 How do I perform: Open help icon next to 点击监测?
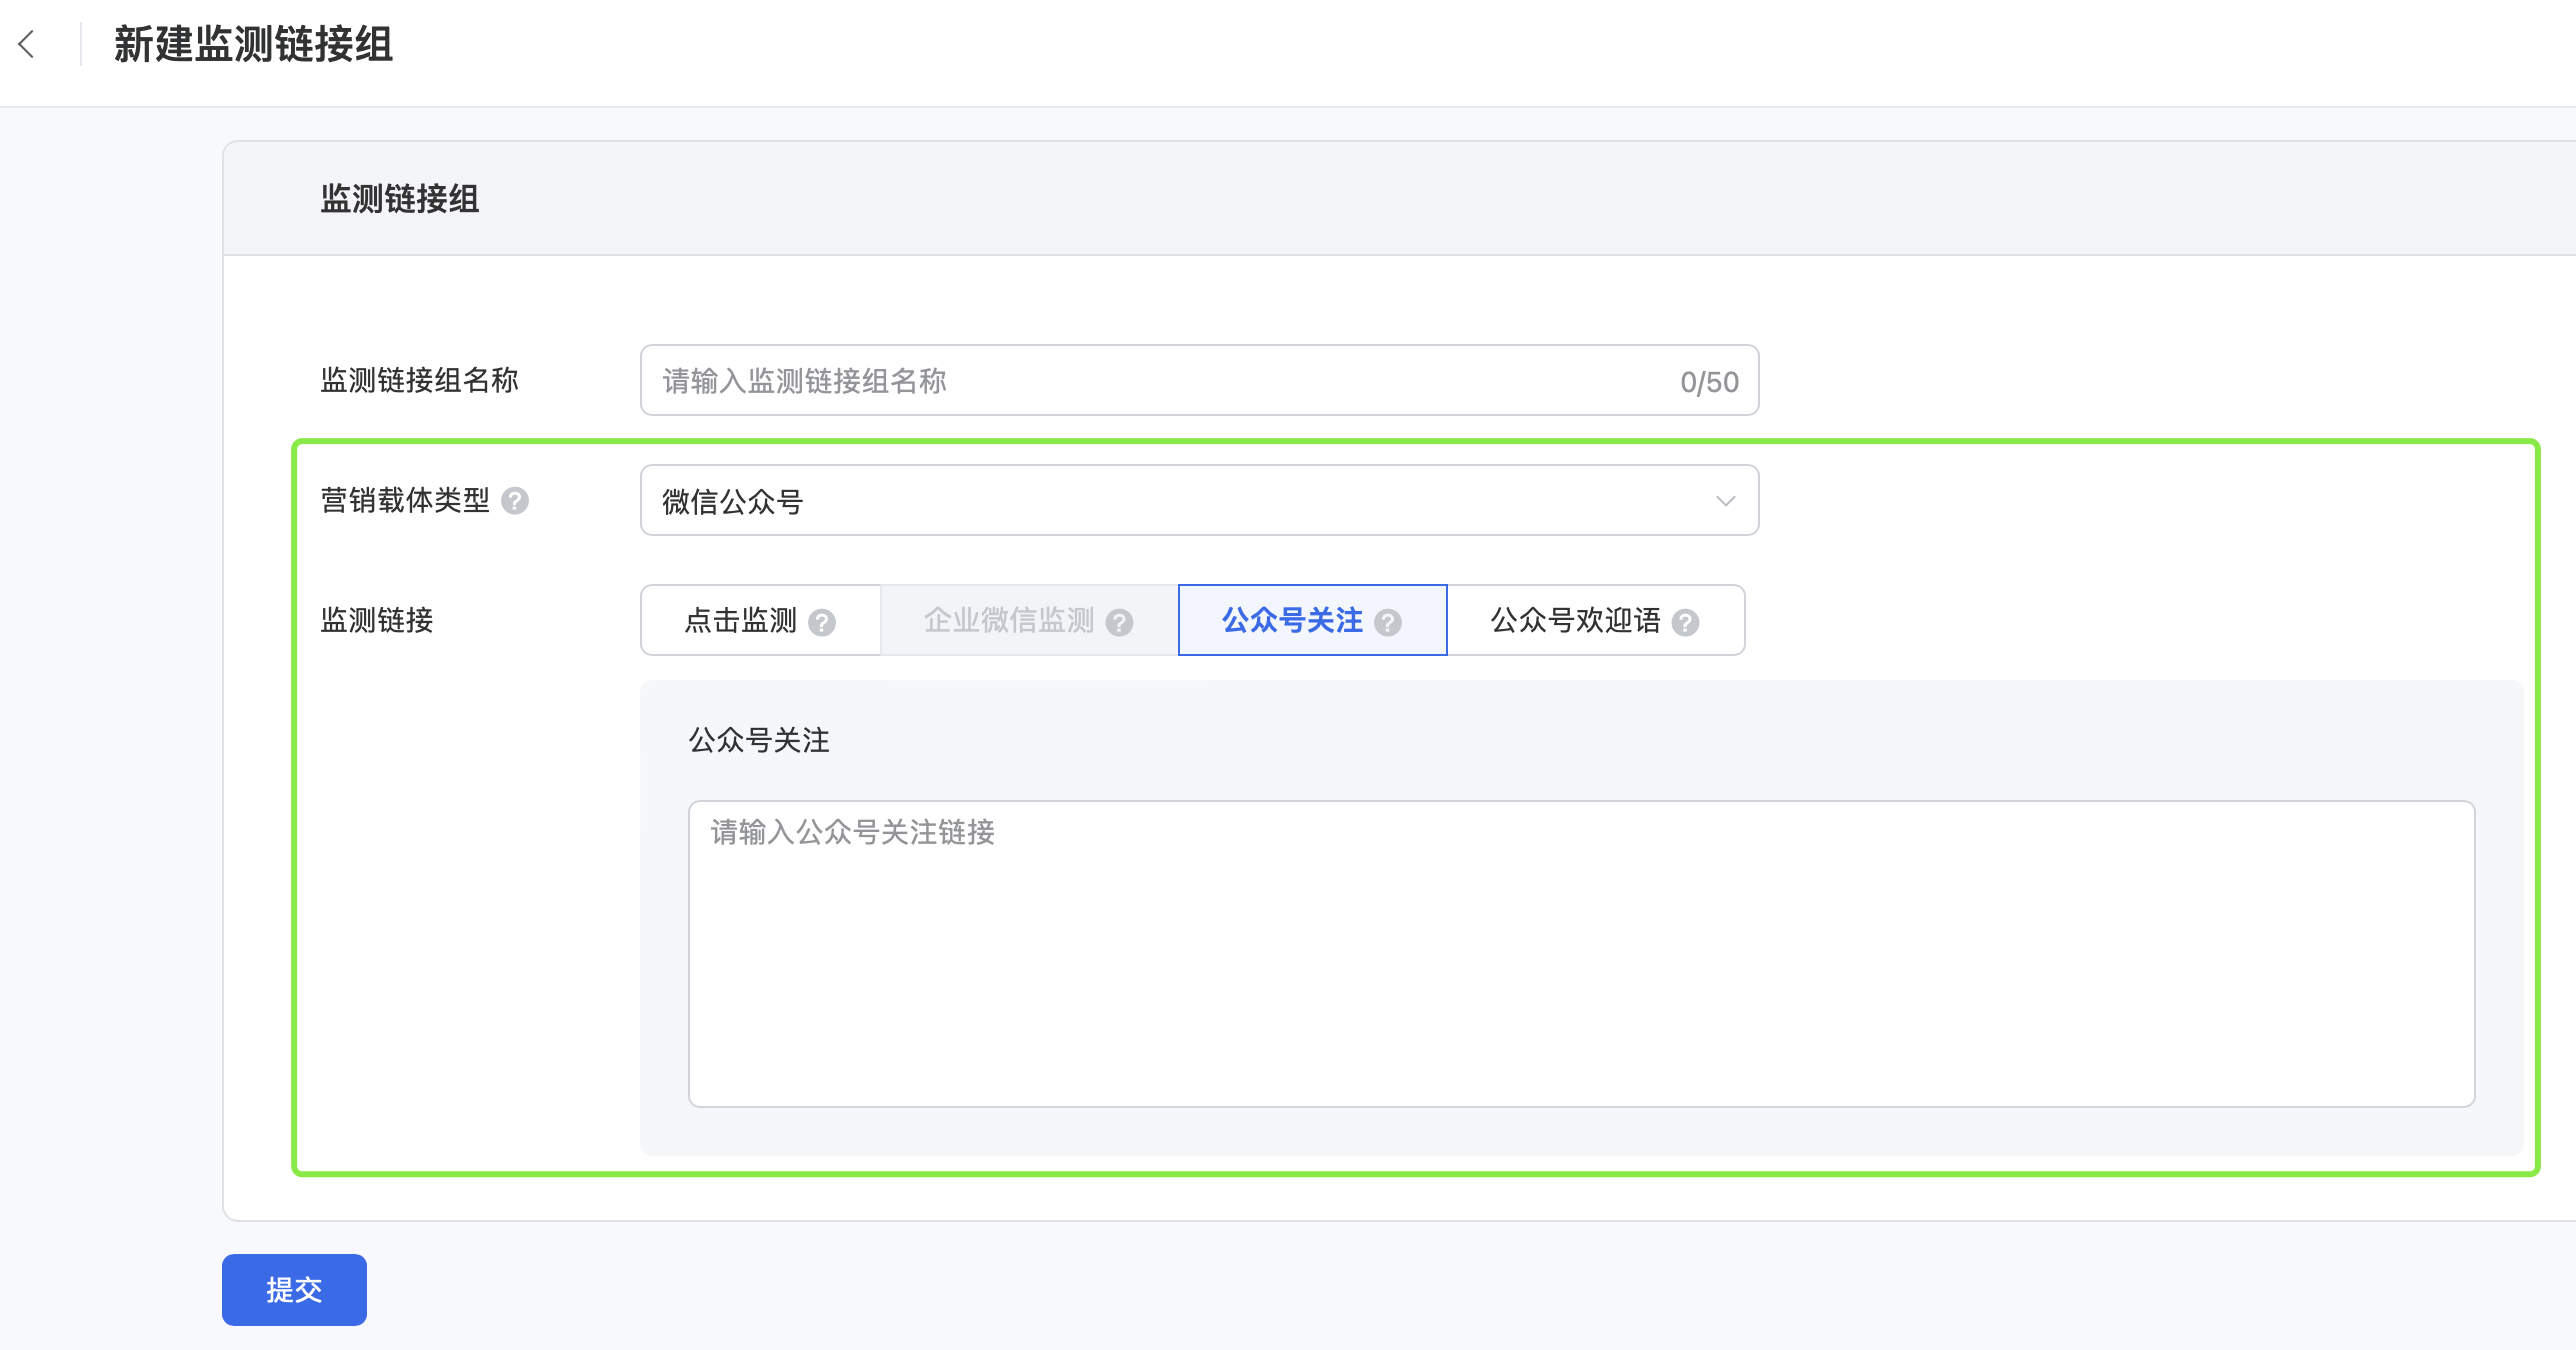click(x=822, y=622)
